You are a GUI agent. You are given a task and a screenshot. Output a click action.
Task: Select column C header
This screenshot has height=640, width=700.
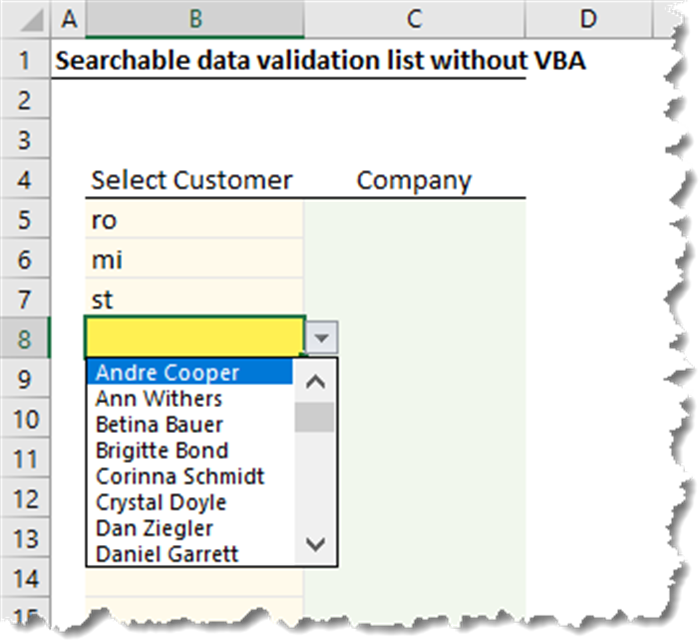pos(414,17)
